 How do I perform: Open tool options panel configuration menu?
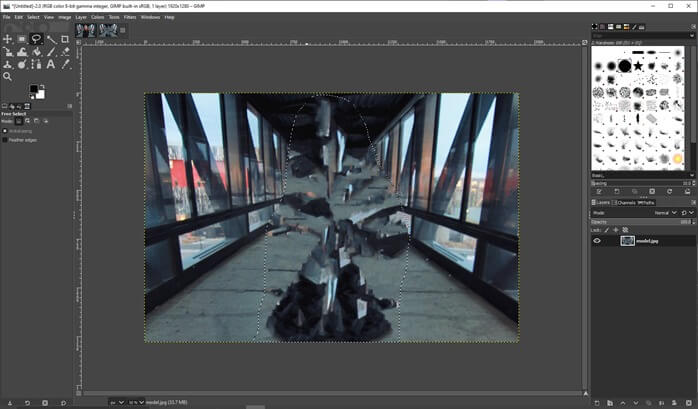(69, 106)
